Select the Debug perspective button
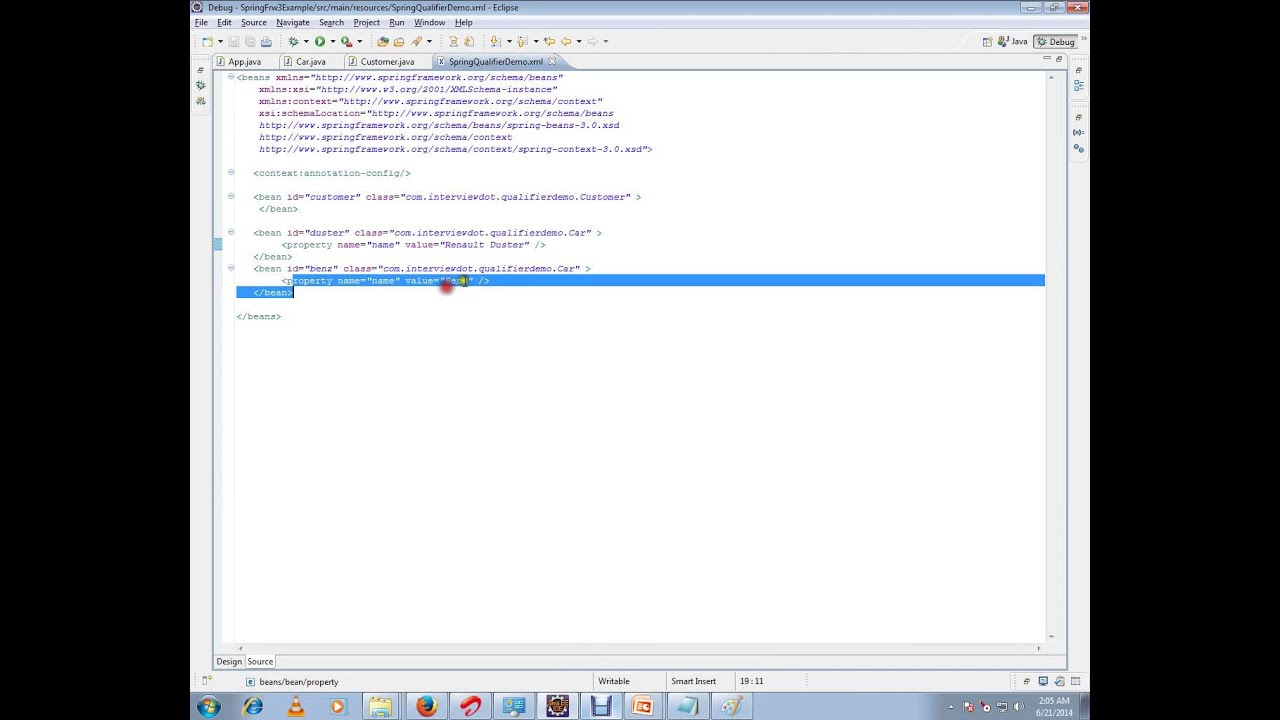 tap(1055, 42)
